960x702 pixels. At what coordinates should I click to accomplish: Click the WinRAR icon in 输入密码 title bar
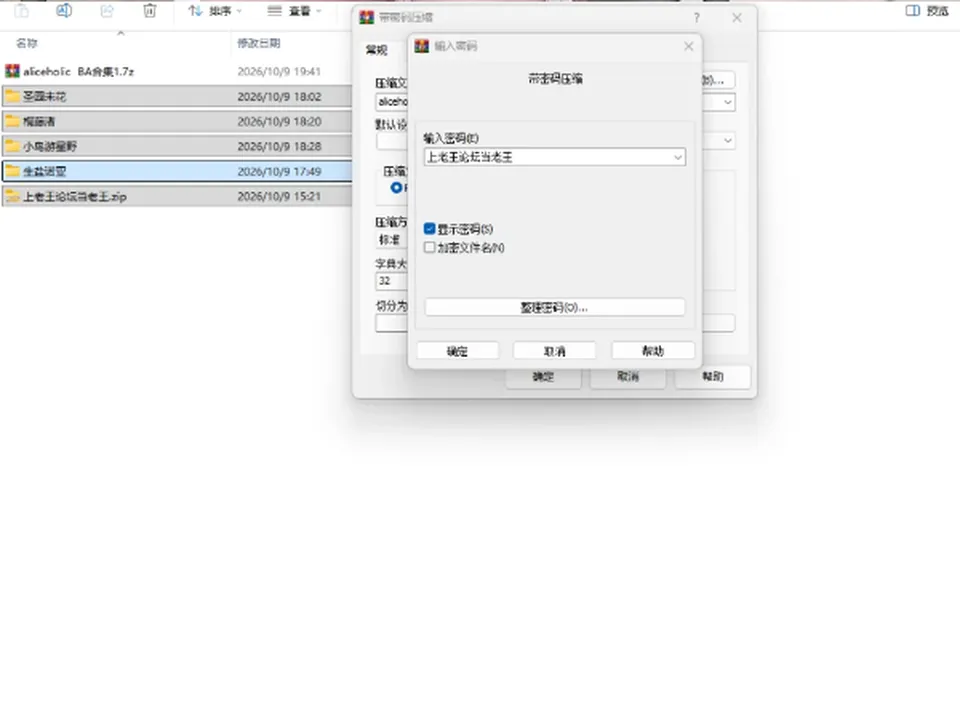click(422, 46)
